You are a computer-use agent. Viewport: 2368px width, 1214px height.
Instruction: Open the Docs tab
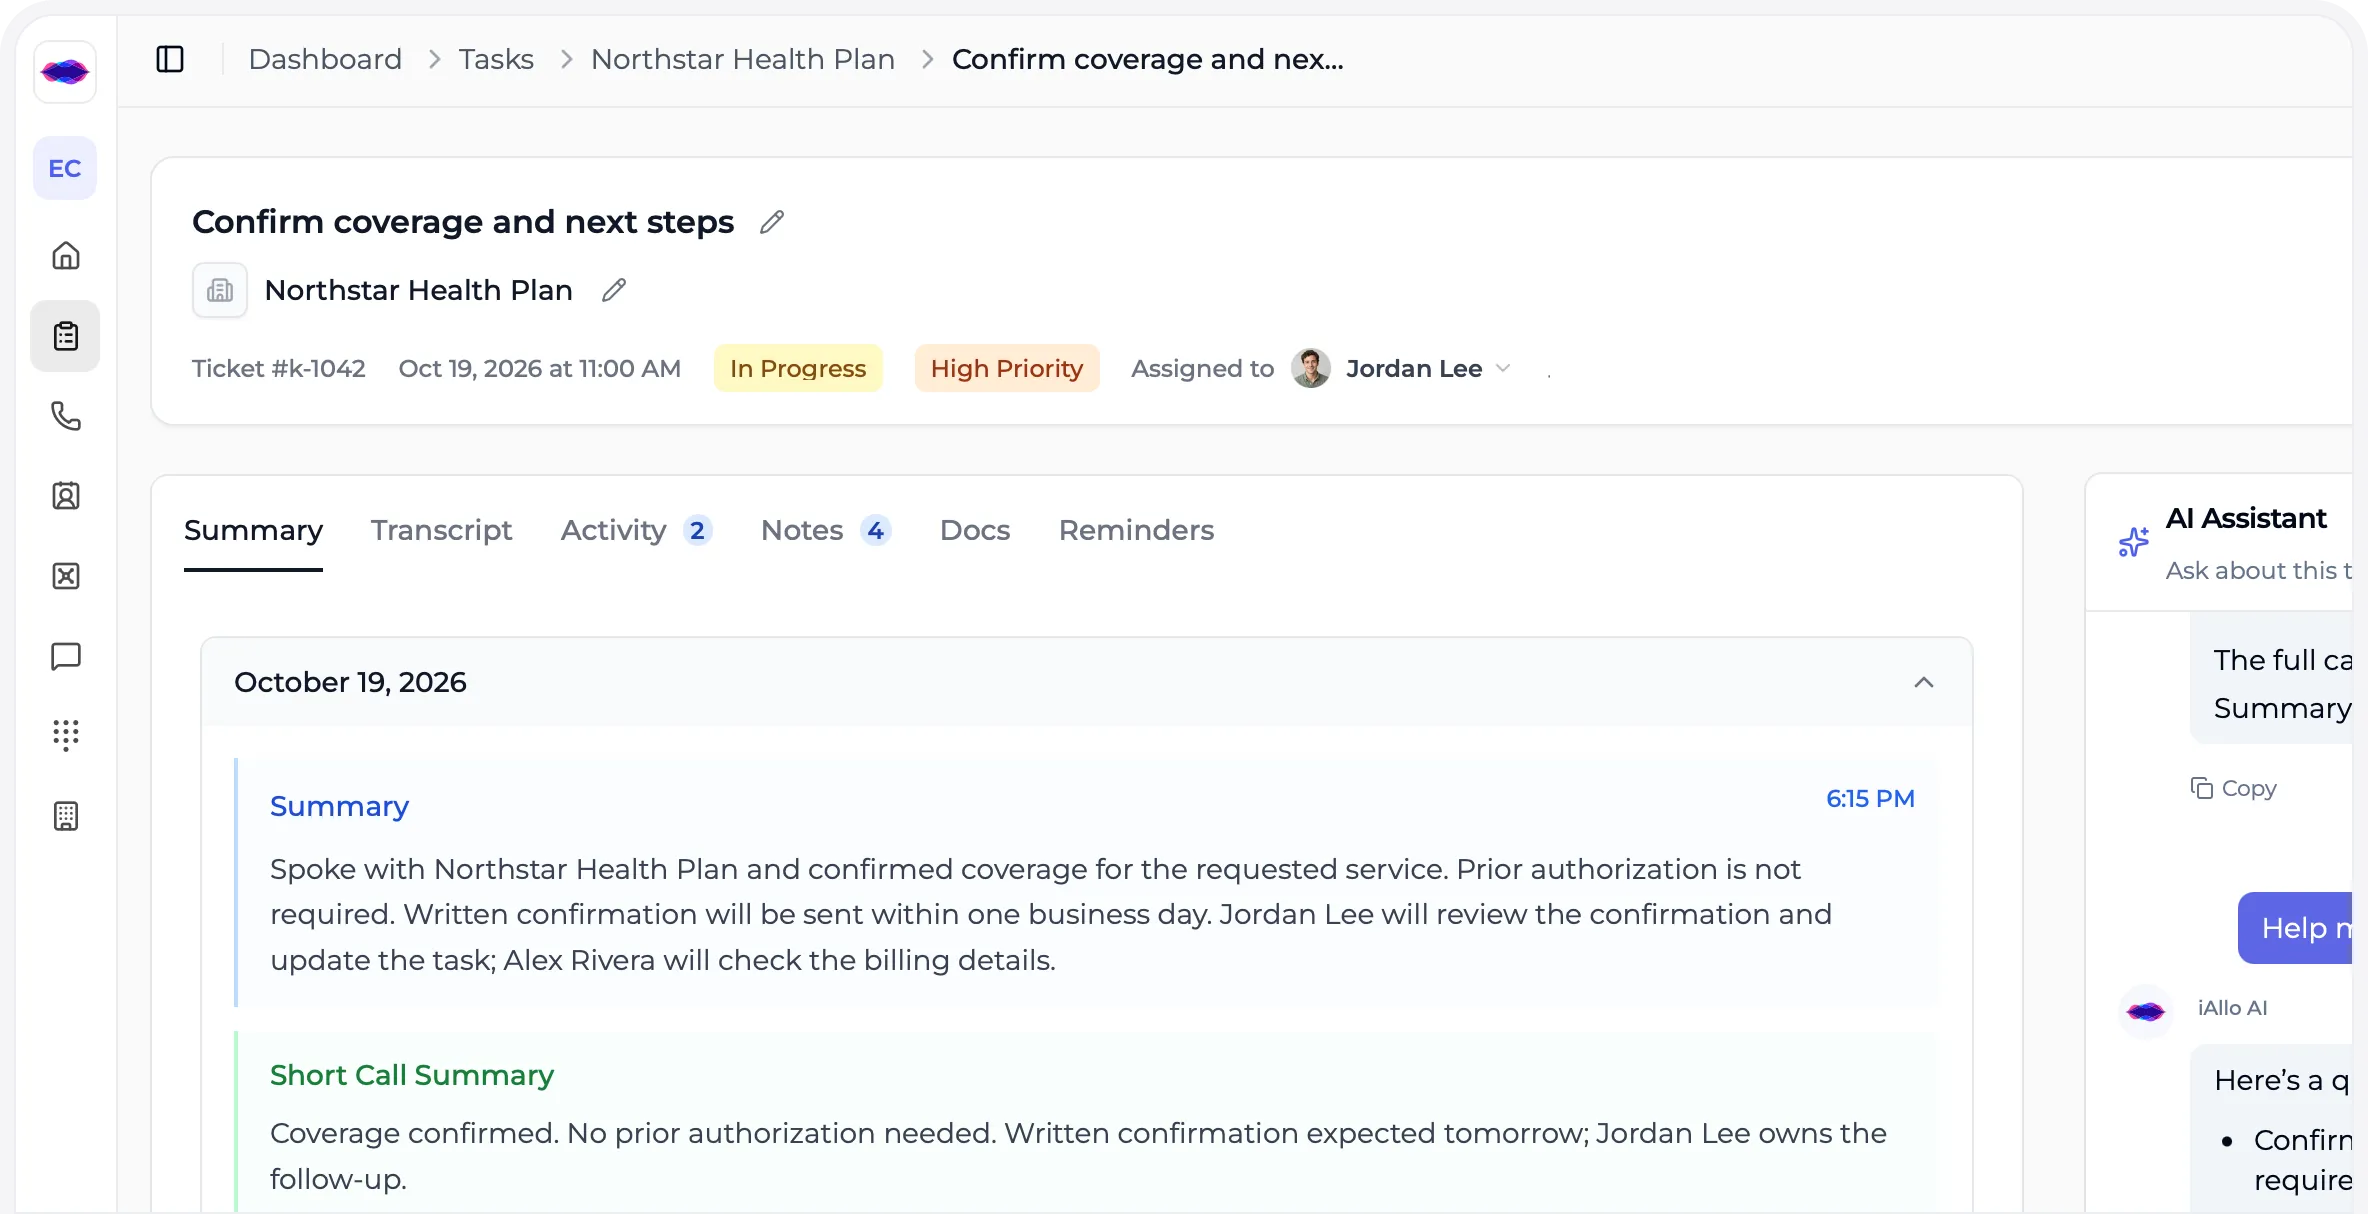point(975,530)
